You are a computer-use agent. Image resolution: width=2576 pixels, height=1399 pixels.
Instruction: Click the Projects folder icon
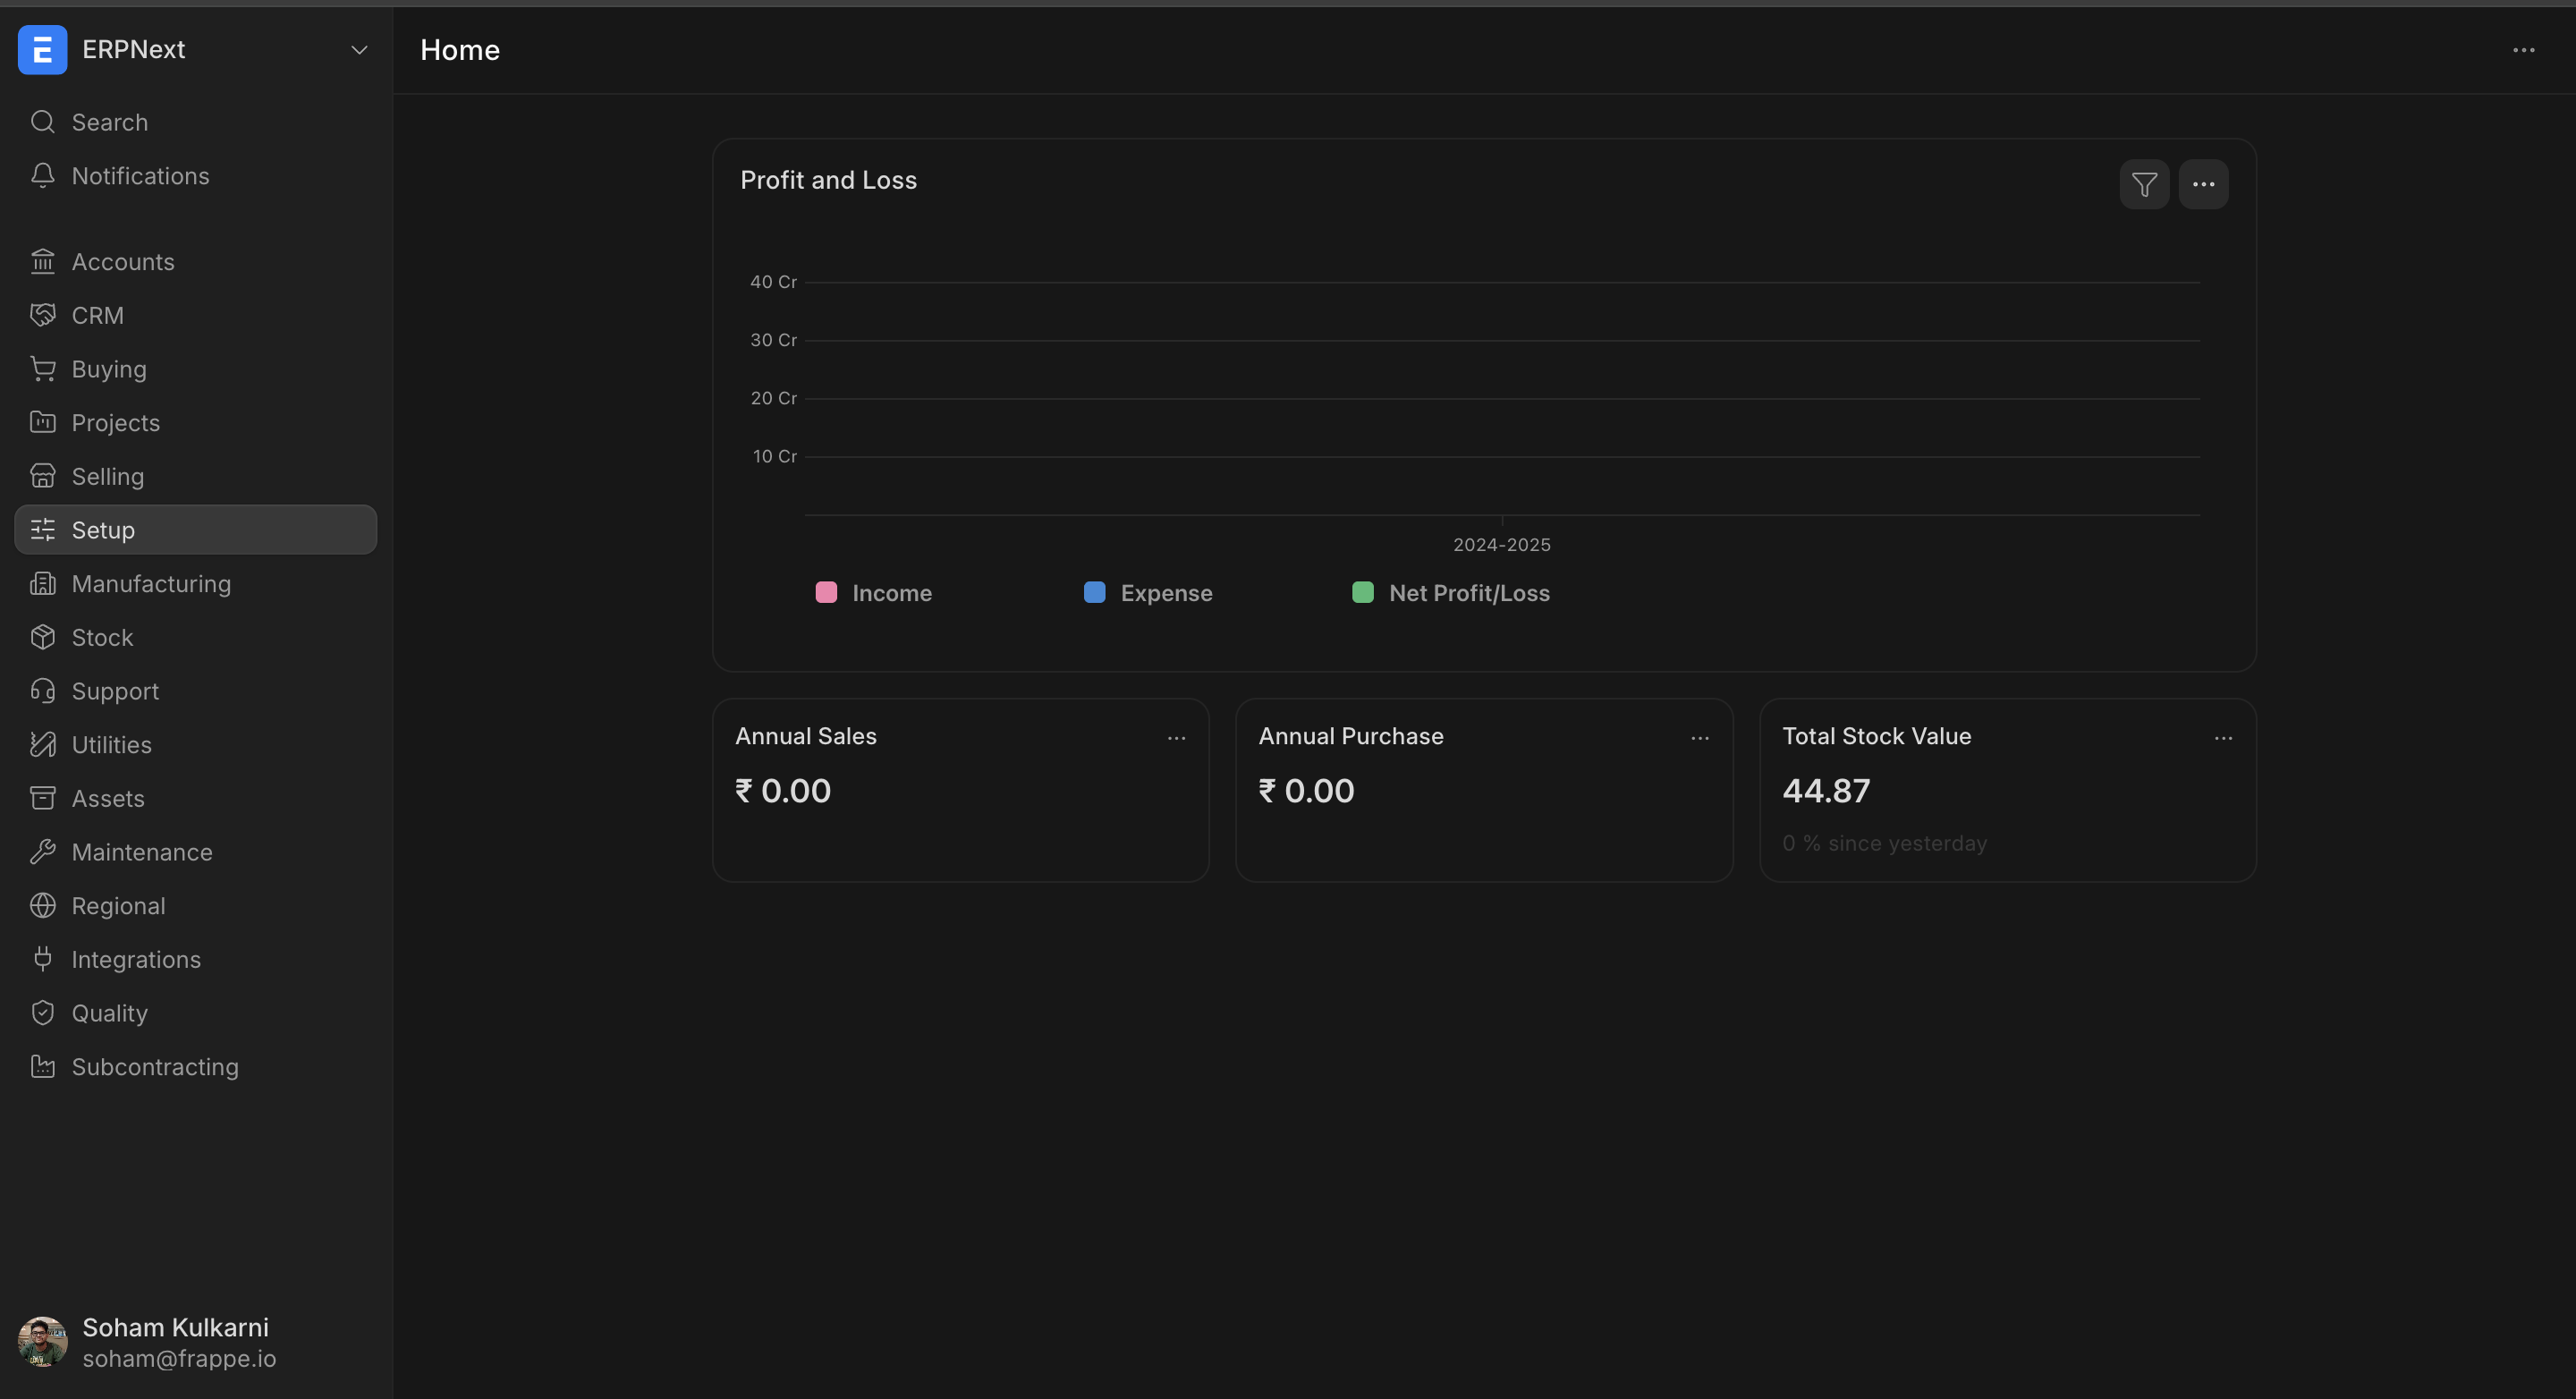tap(42, 423)
